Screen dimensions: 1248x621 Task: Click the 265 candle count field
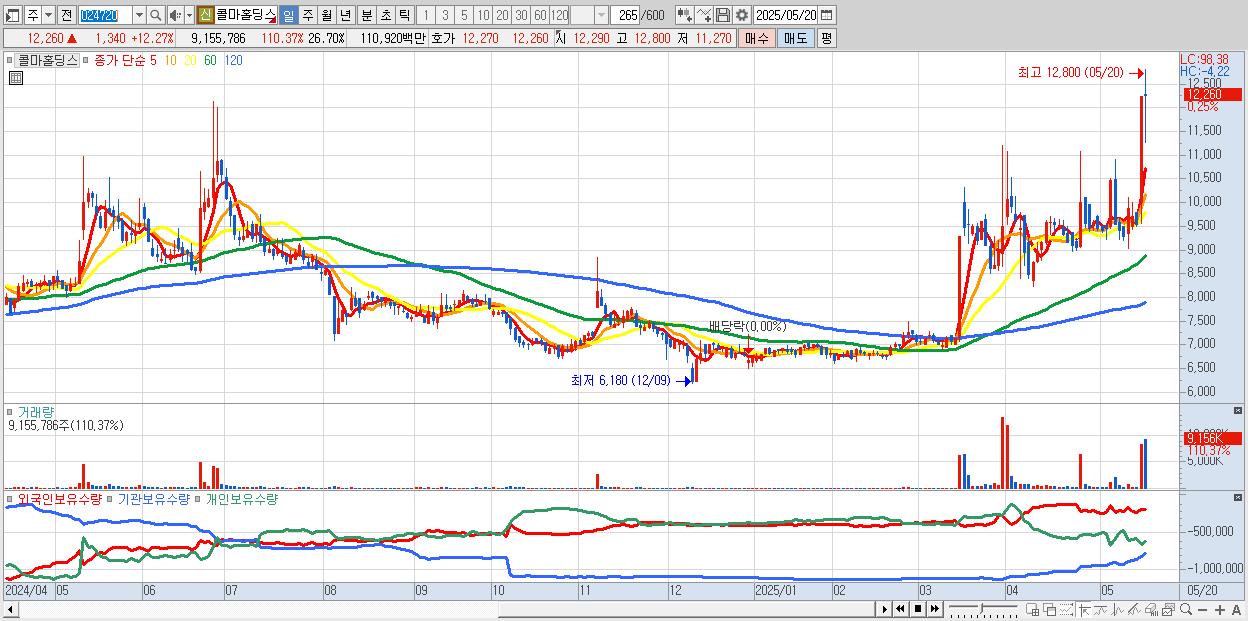point(625,15)
